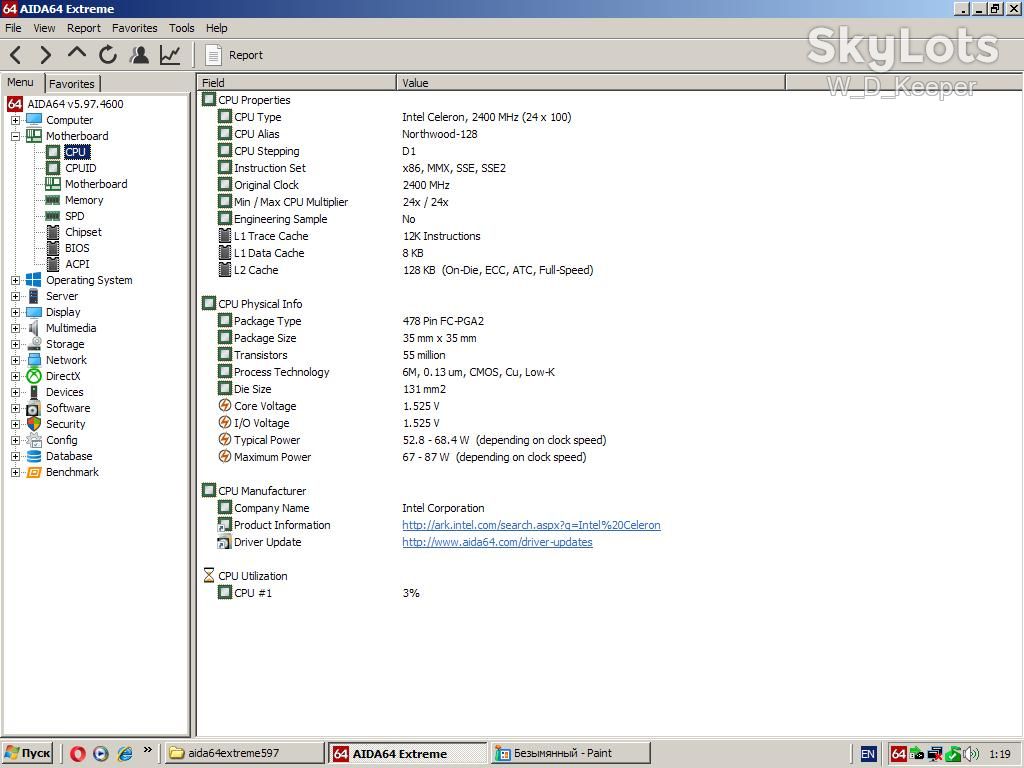
Task: Open the user icon in the toolbar
Action: (x=139, y=55)
